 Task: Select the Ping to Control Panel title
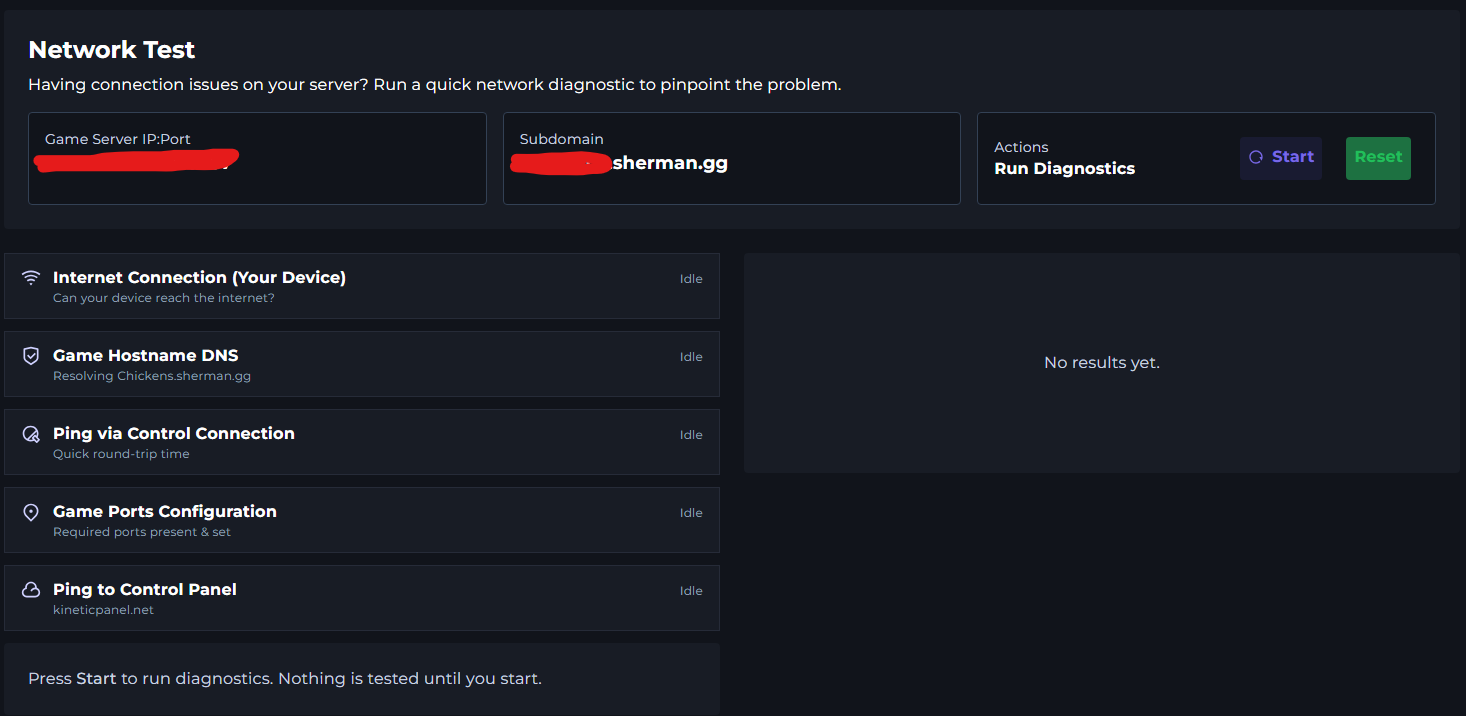coord(144,589)
